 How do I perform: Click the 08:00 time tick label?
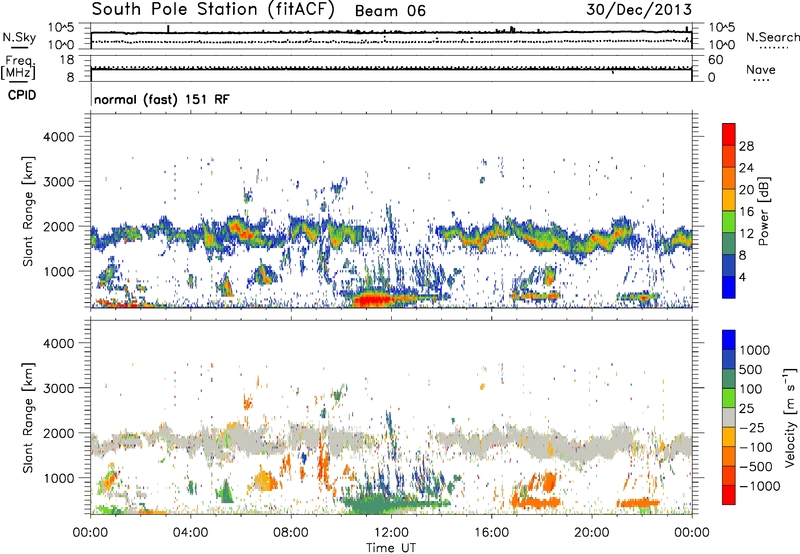tap(291, 533)
